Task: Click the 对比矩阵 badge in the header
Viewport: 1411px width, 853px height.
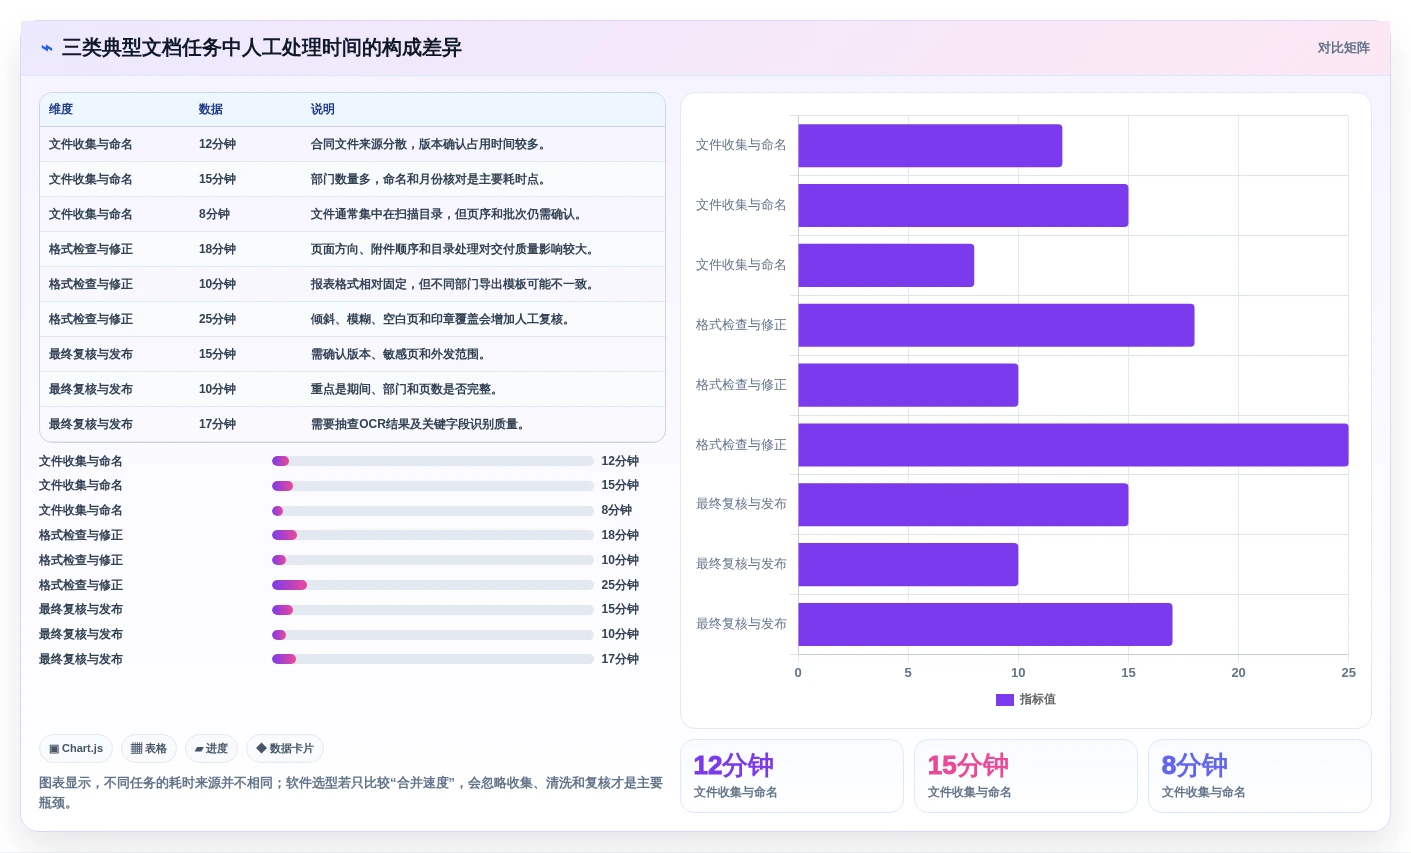Action: coord(1343,48)
